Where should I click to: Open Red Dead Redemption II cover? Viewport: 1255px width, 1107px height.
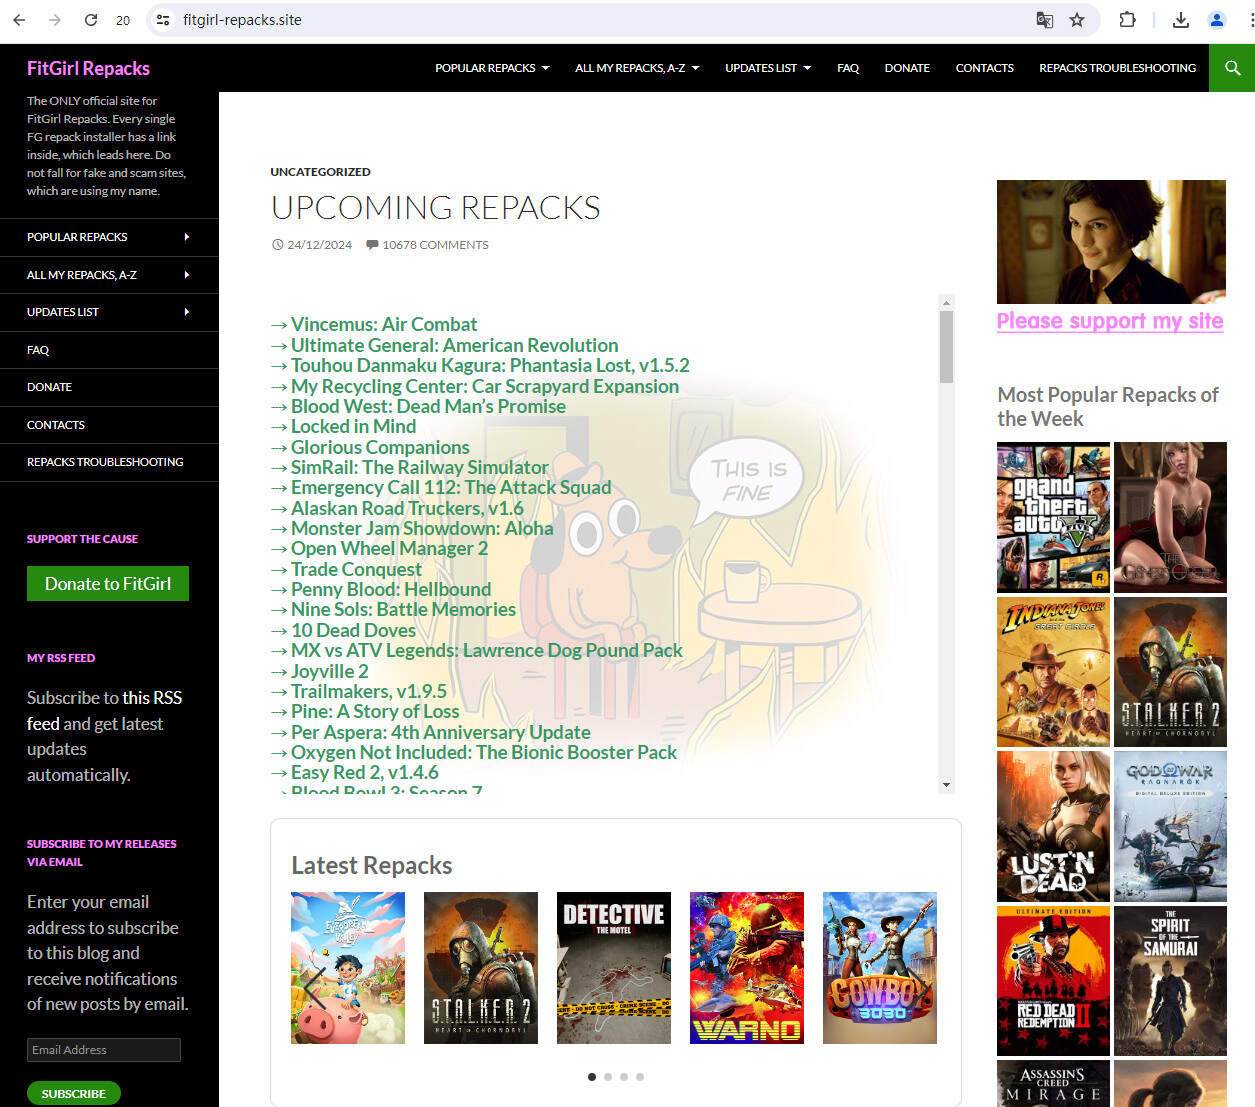[1053, 981]
